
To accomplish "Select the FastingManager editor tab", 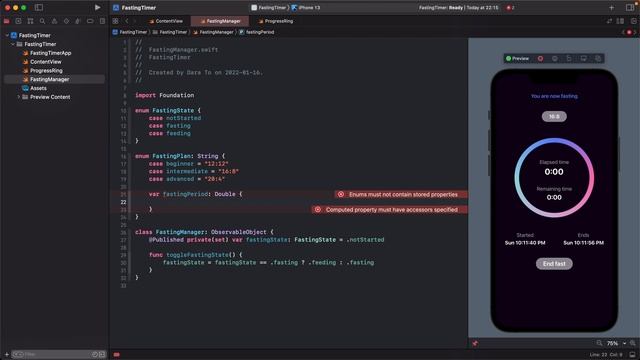I will point(221,21).
